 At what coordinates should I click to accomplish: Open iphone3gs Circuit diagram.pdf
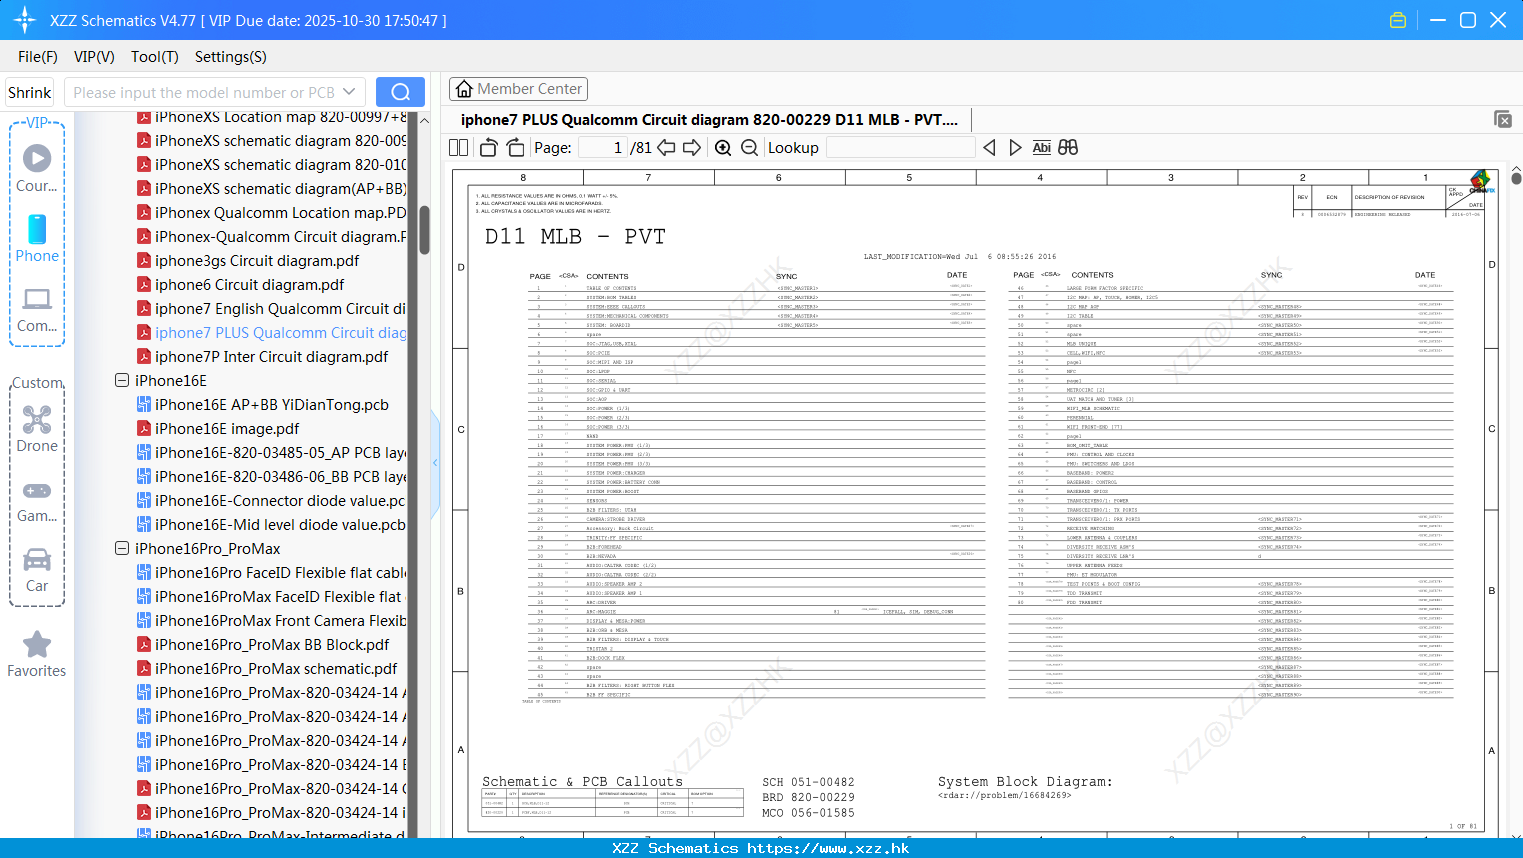(x=248, y=261)
